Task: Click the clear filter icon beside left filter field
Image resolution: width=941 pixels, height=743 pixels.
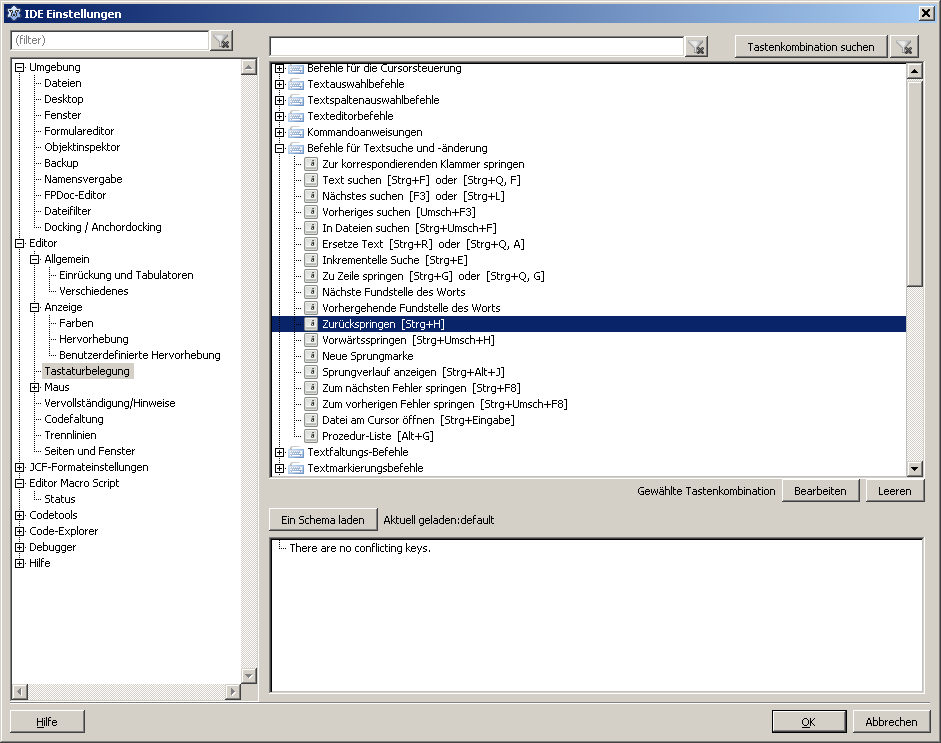Action: coord(222,40)
